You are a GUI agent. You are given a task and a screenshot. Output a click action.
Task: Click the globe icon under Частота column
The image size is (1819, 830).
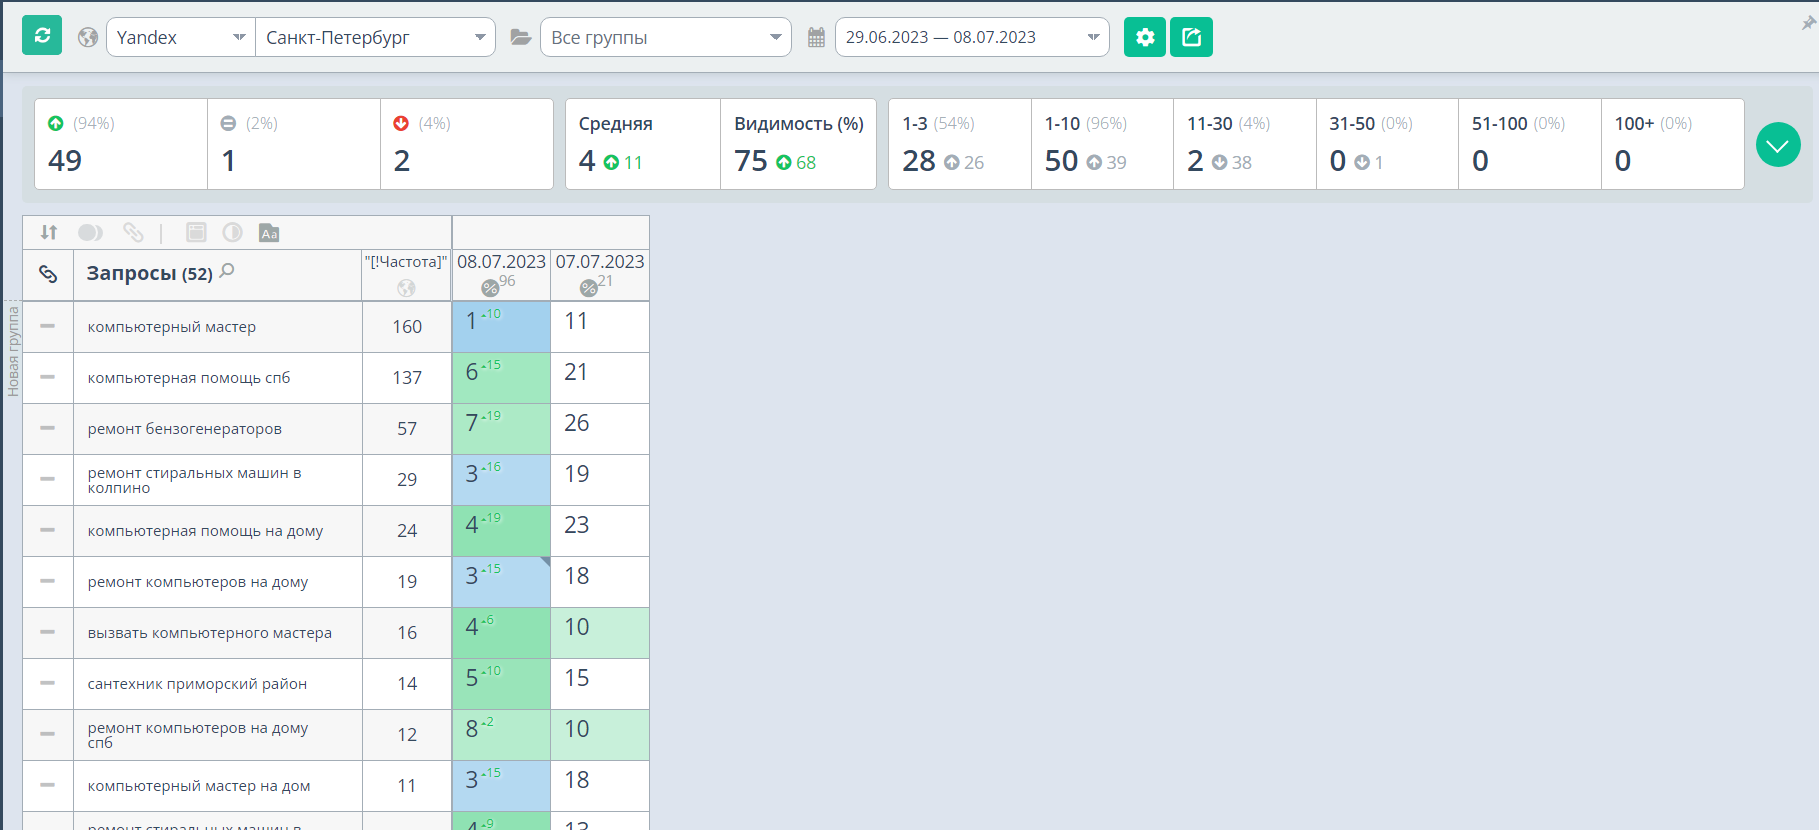pos(406,288)
